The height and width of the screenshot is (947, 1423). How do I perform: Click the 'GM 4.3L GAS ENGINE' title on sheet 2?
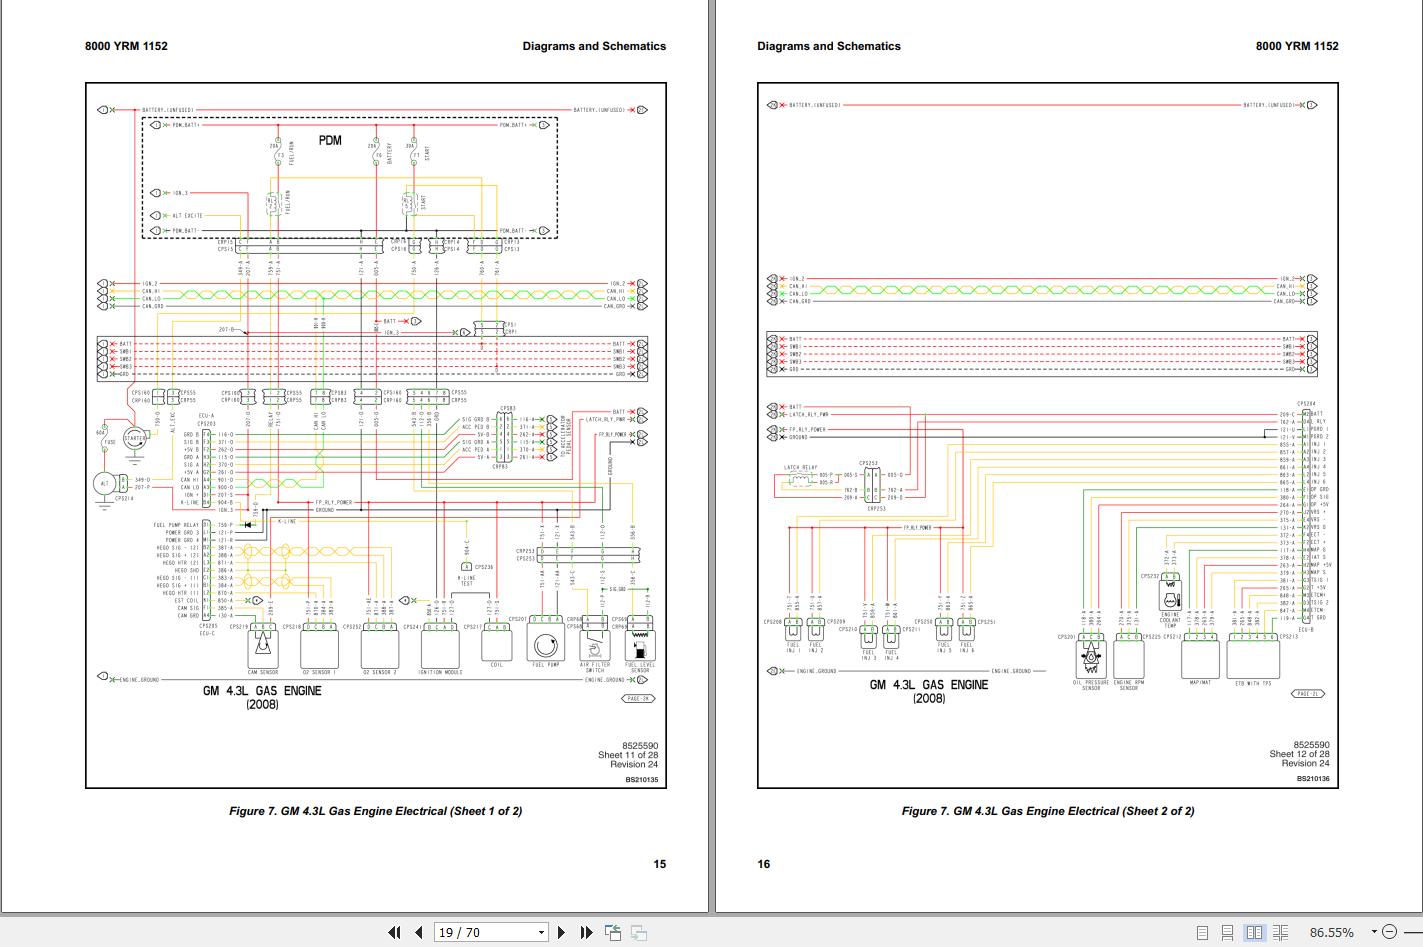(x=929, y=685)
